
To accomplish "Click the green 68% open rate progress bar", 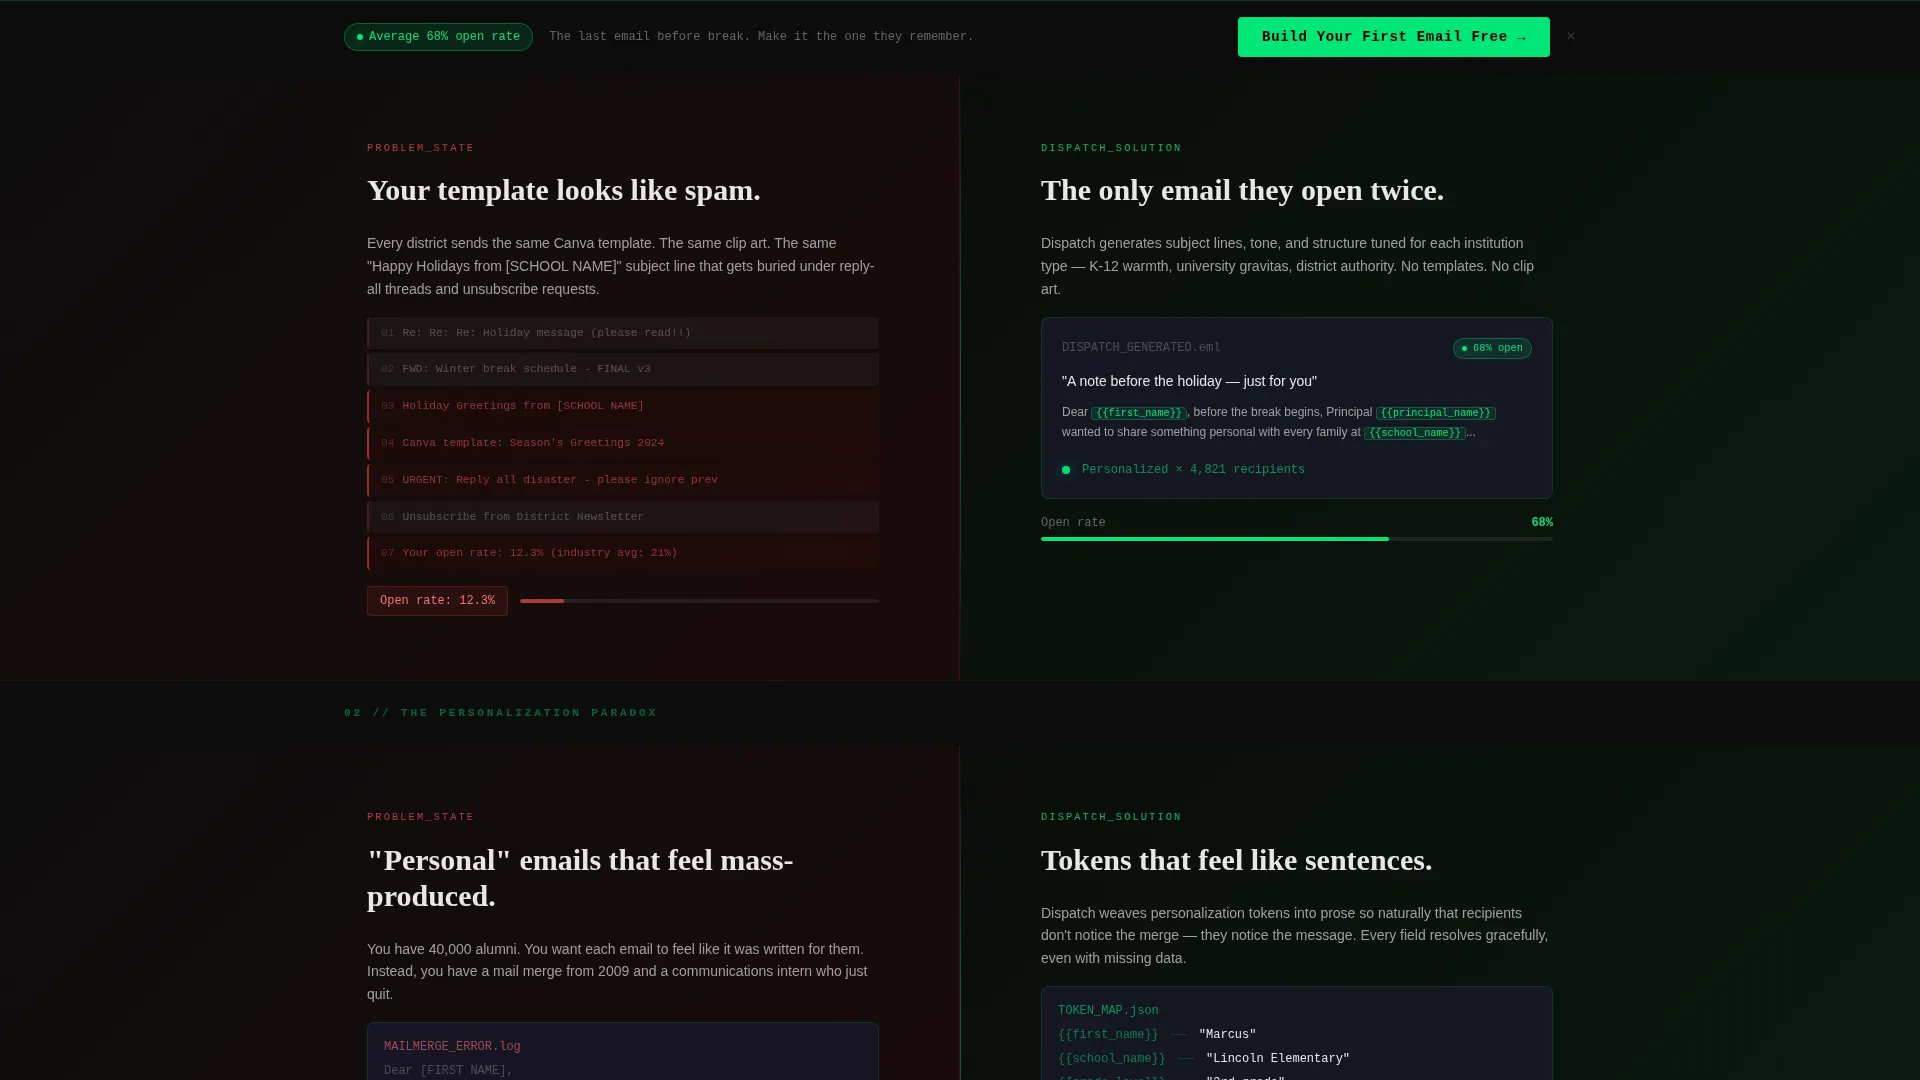I will 1296,539.
